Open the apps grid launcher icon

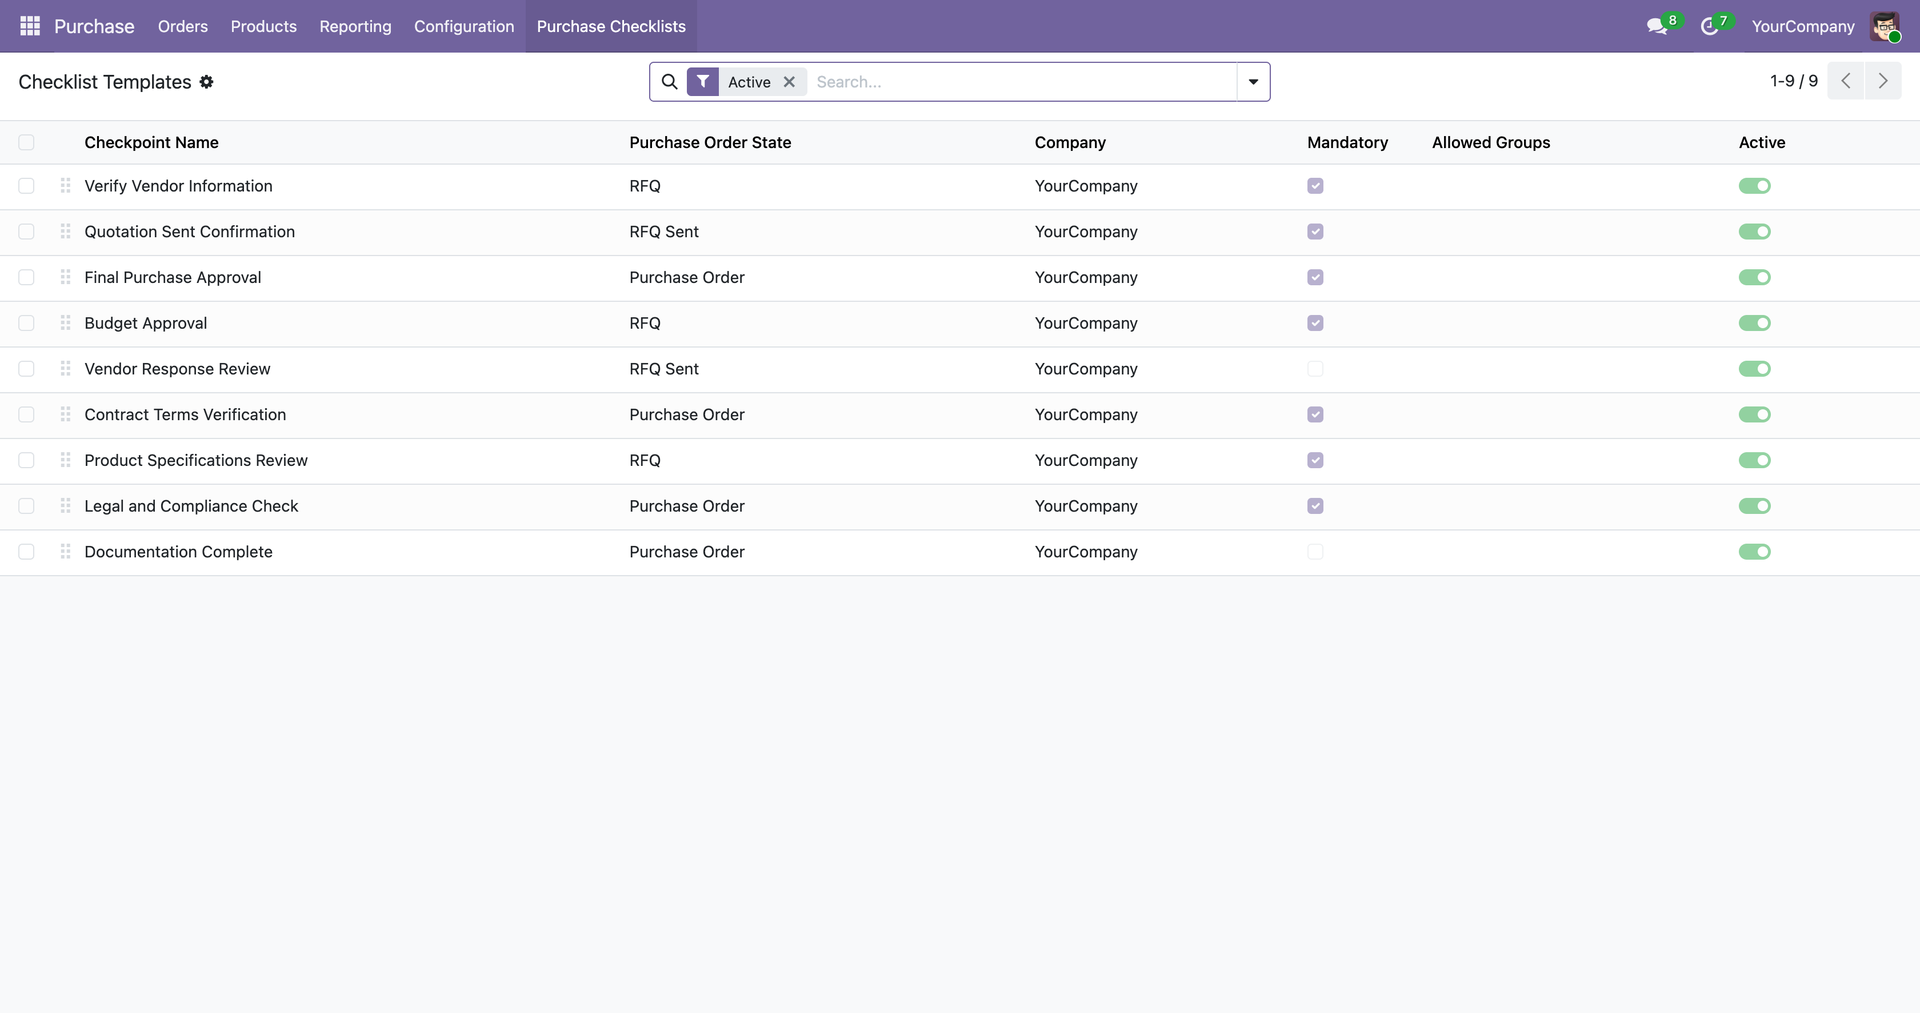coord(29,26)
